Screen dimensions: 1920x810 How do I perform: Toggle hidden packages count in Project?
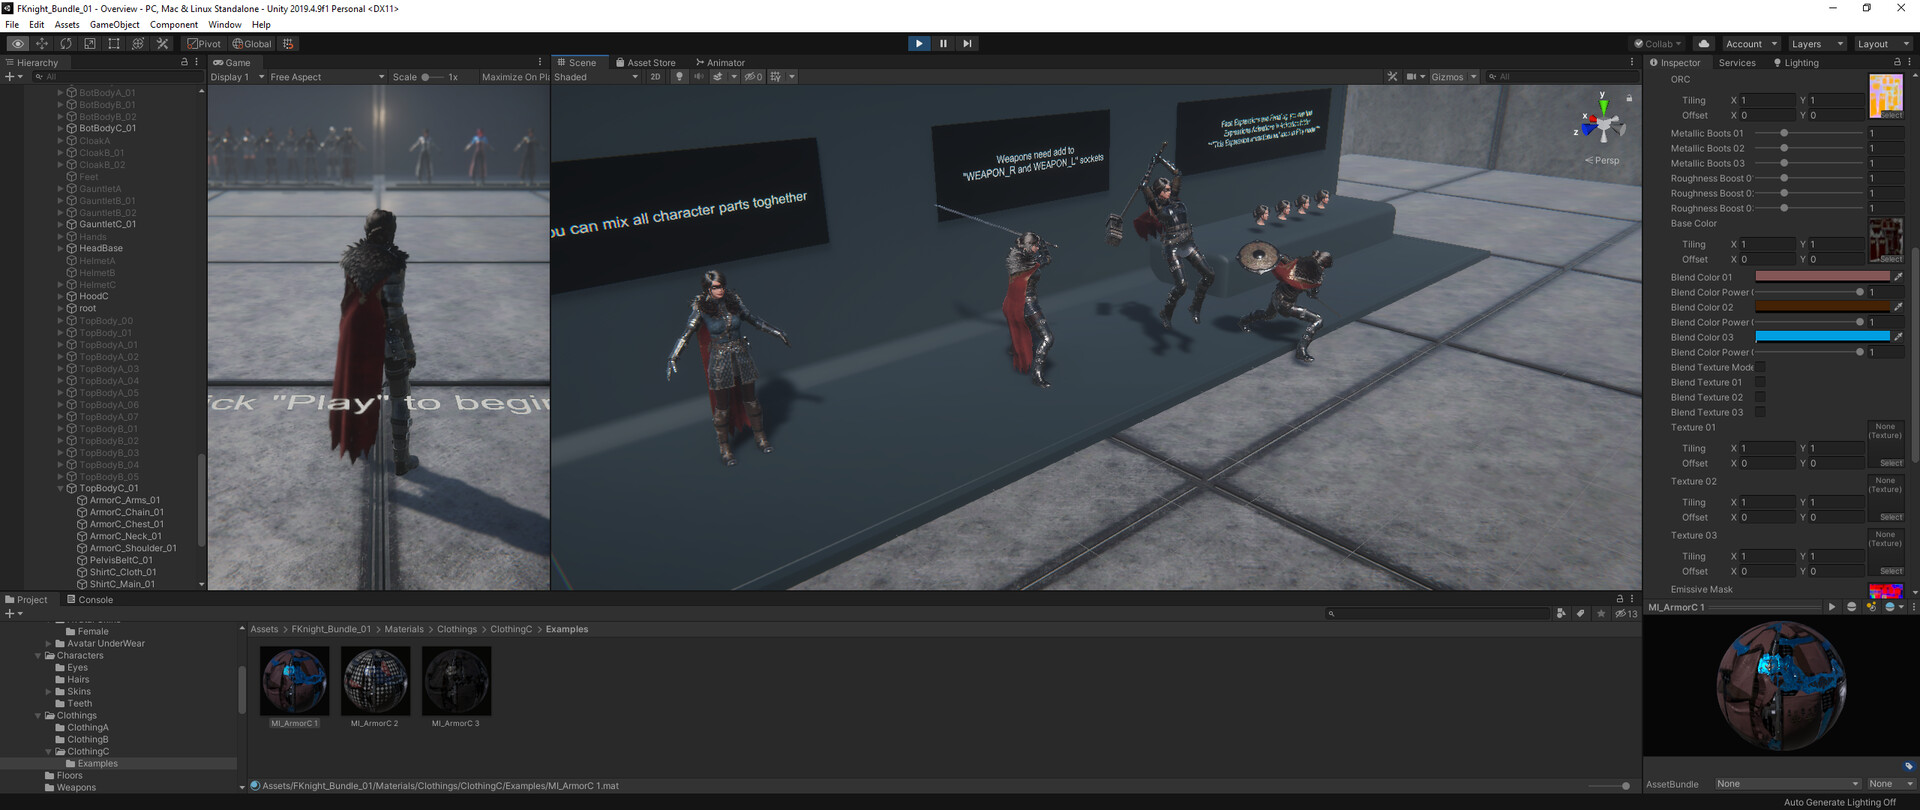tap(1626, 614)
